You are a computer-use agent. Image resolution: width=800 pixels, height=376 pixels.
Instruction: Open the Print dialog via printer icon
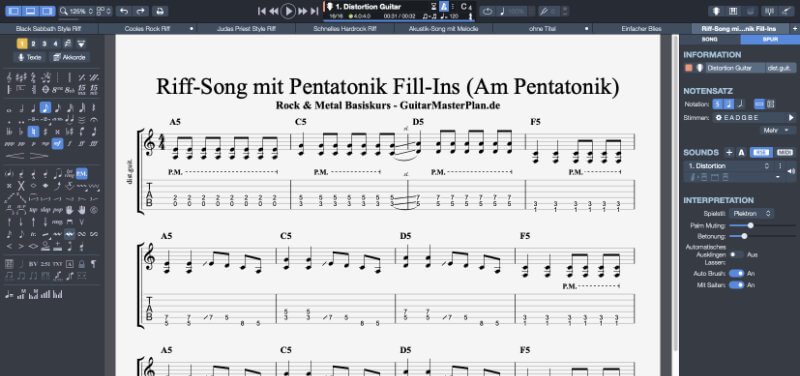160,11
